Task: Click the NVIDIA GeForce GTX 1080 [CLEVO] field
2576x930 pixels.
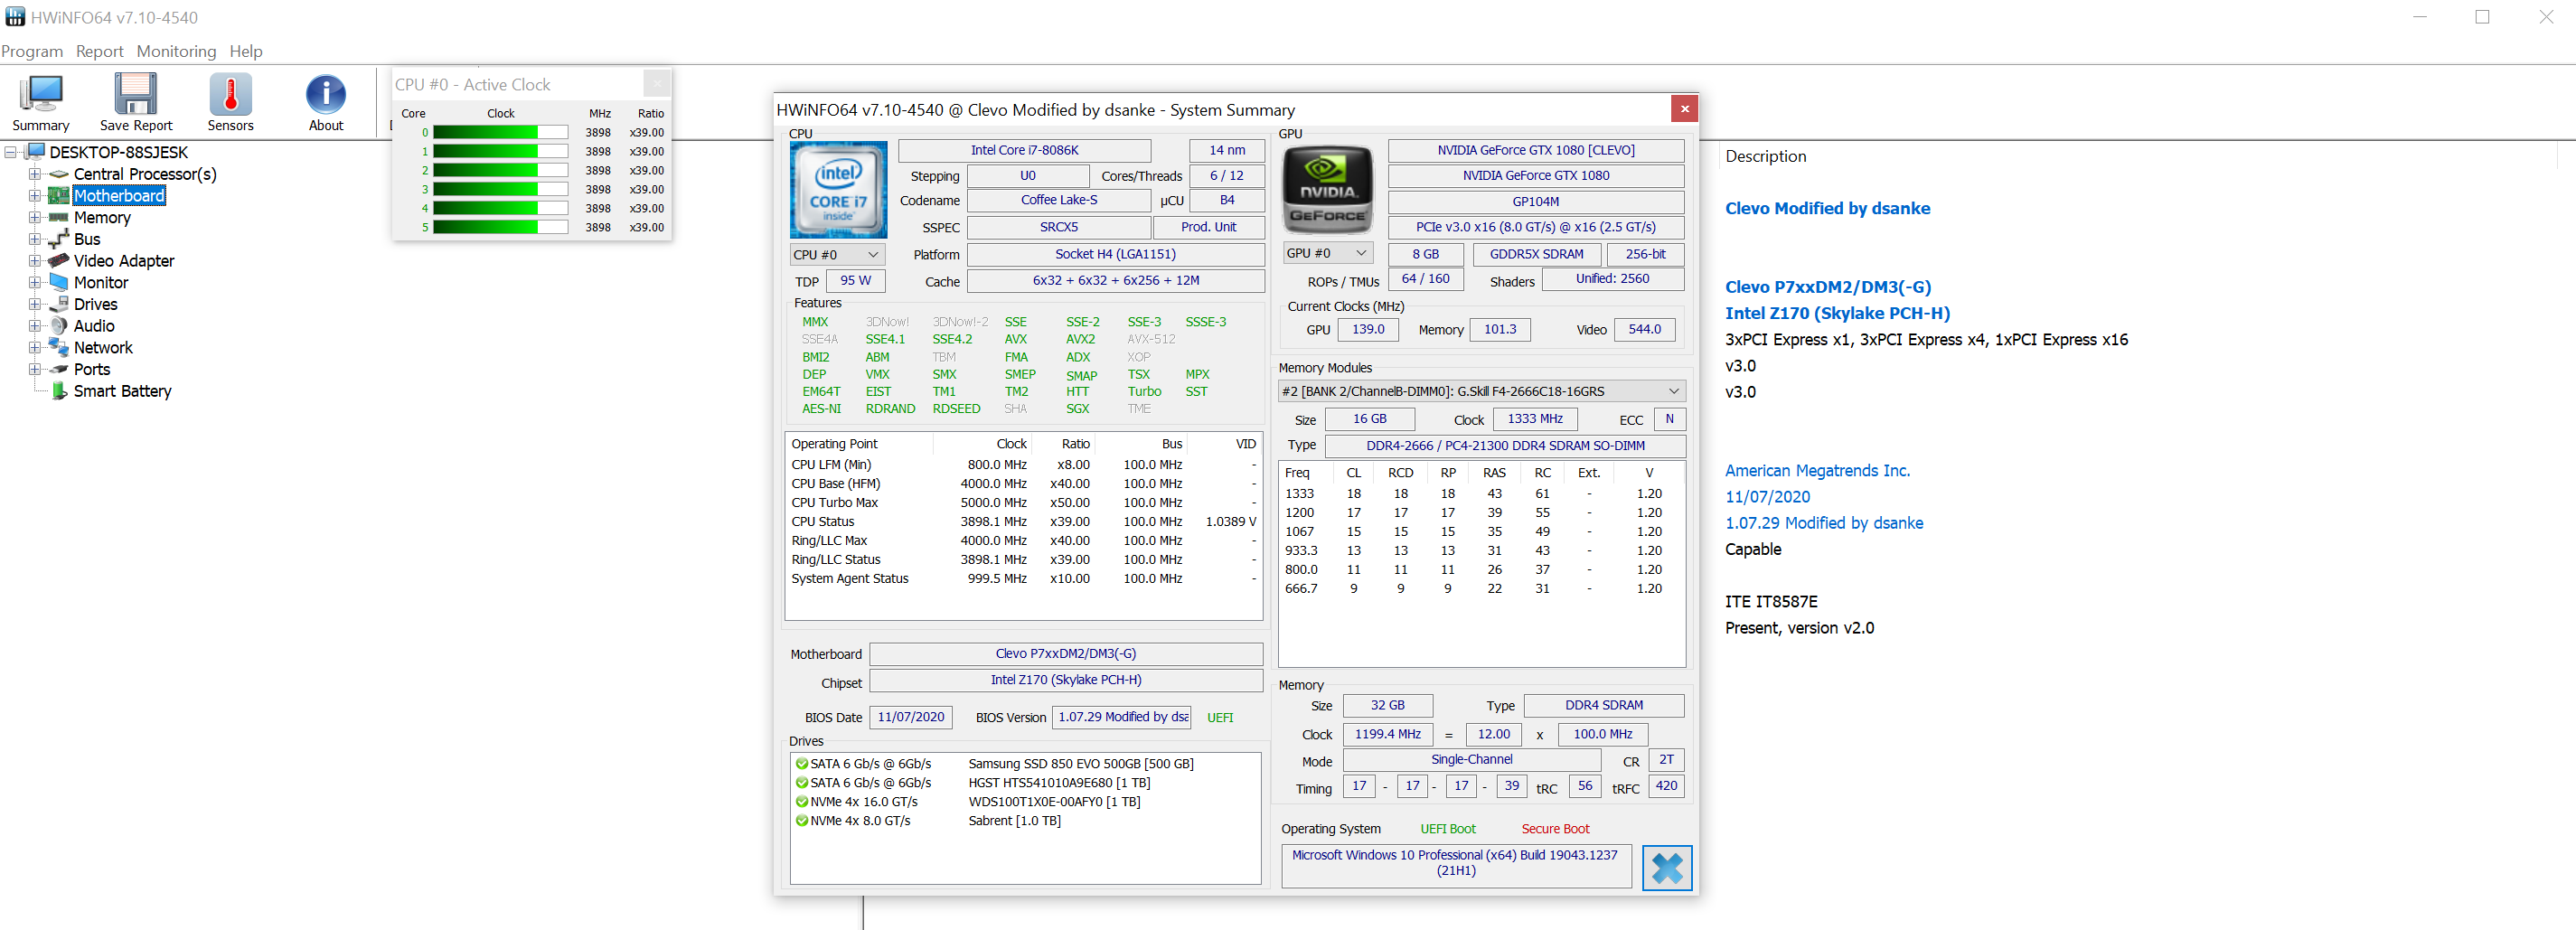Action: [x=1536, y=150]
